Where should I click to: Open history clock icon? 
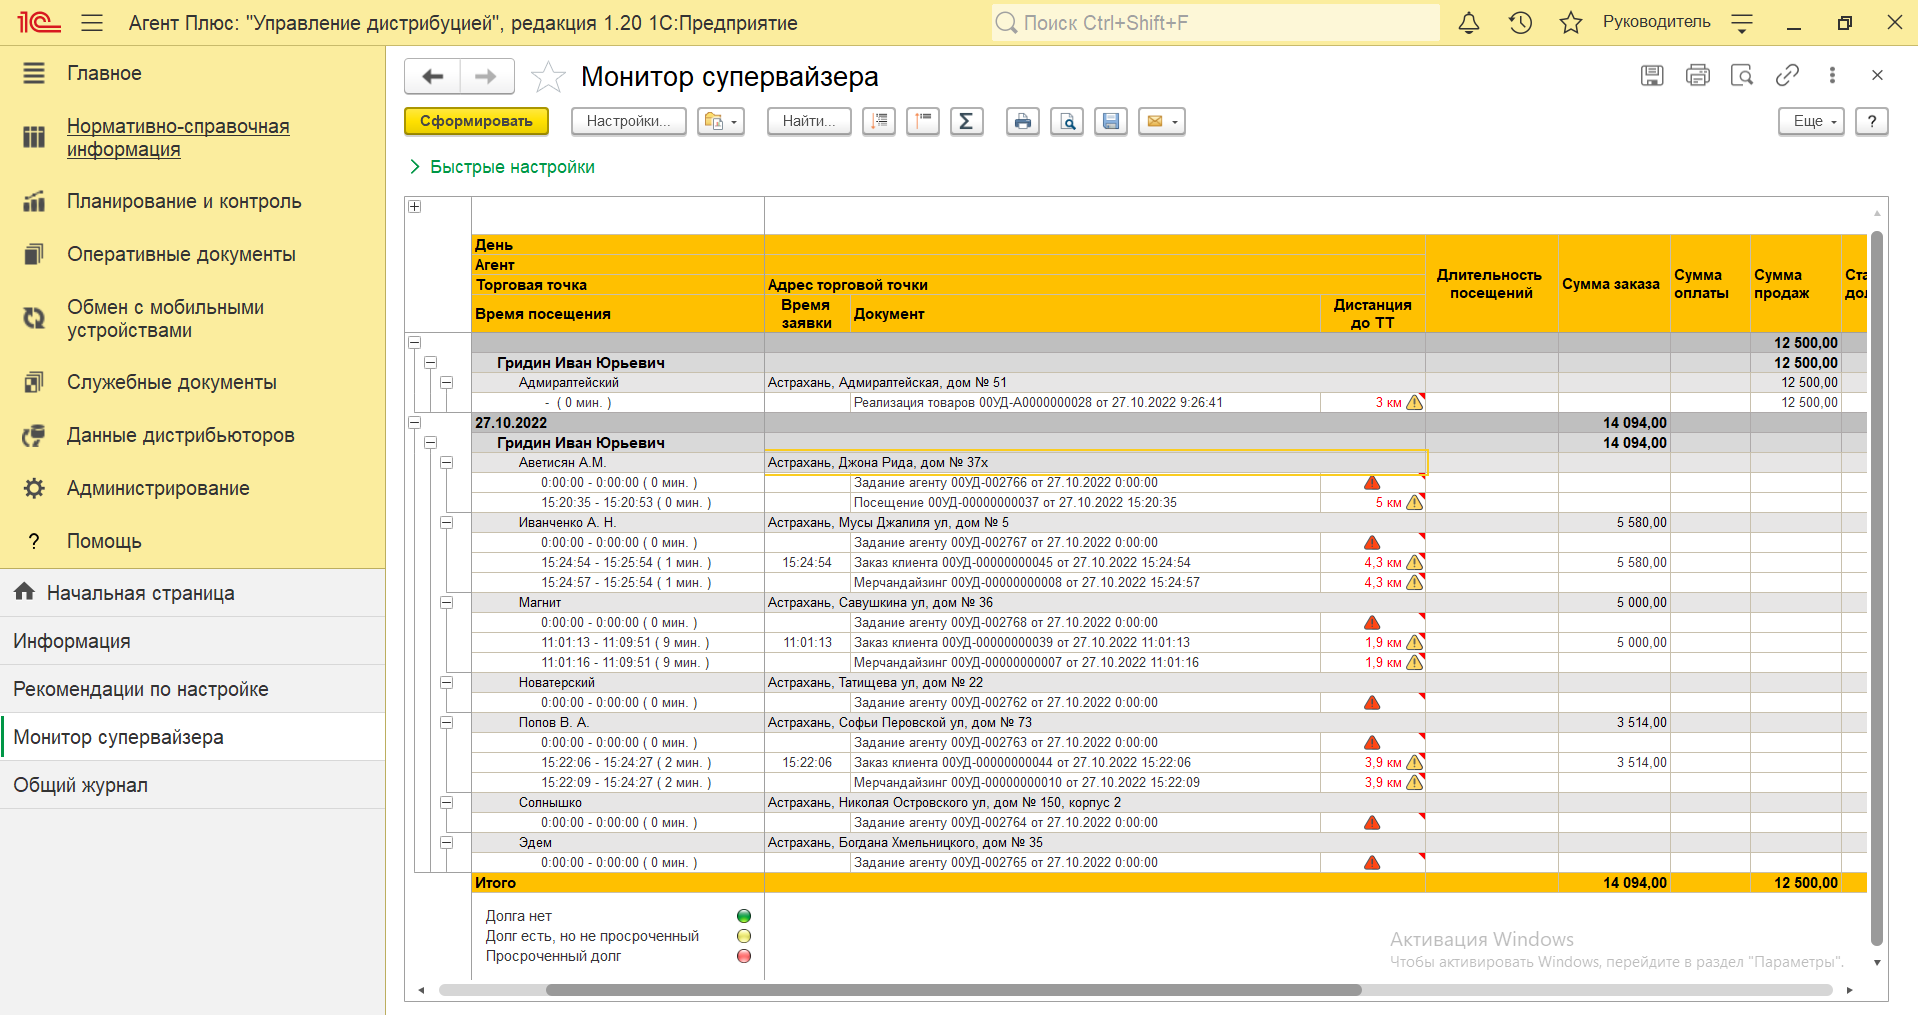[x=1520, y=22]
